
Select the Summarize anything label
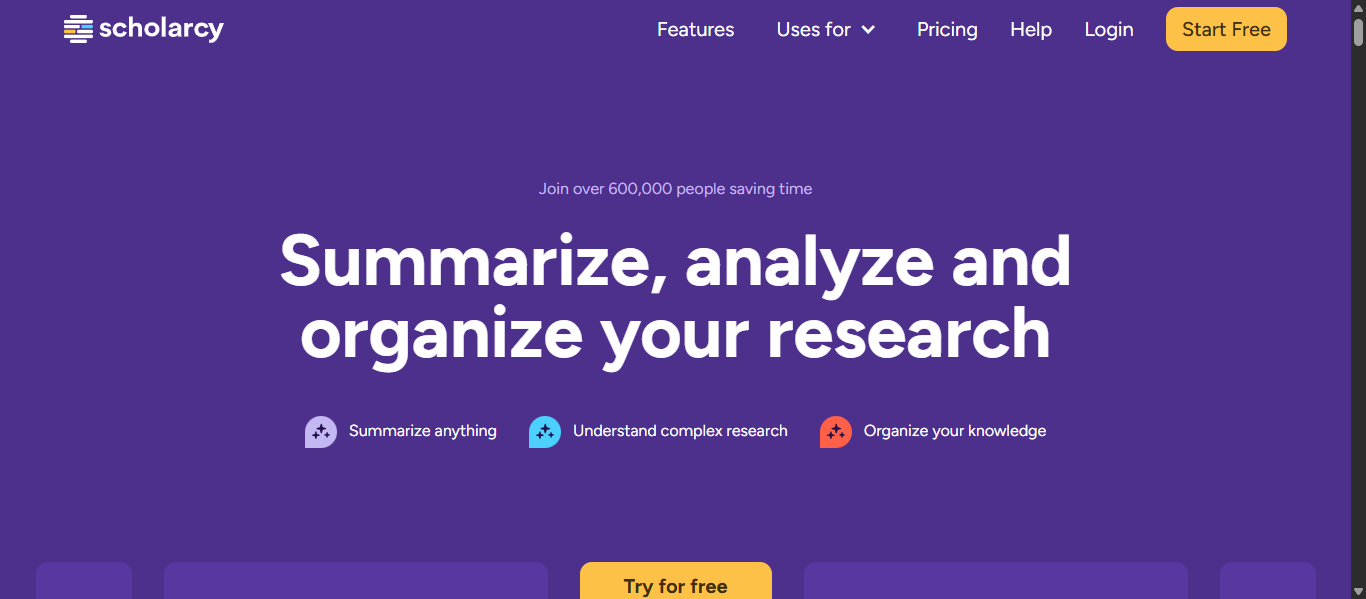[x=422, y=431]
